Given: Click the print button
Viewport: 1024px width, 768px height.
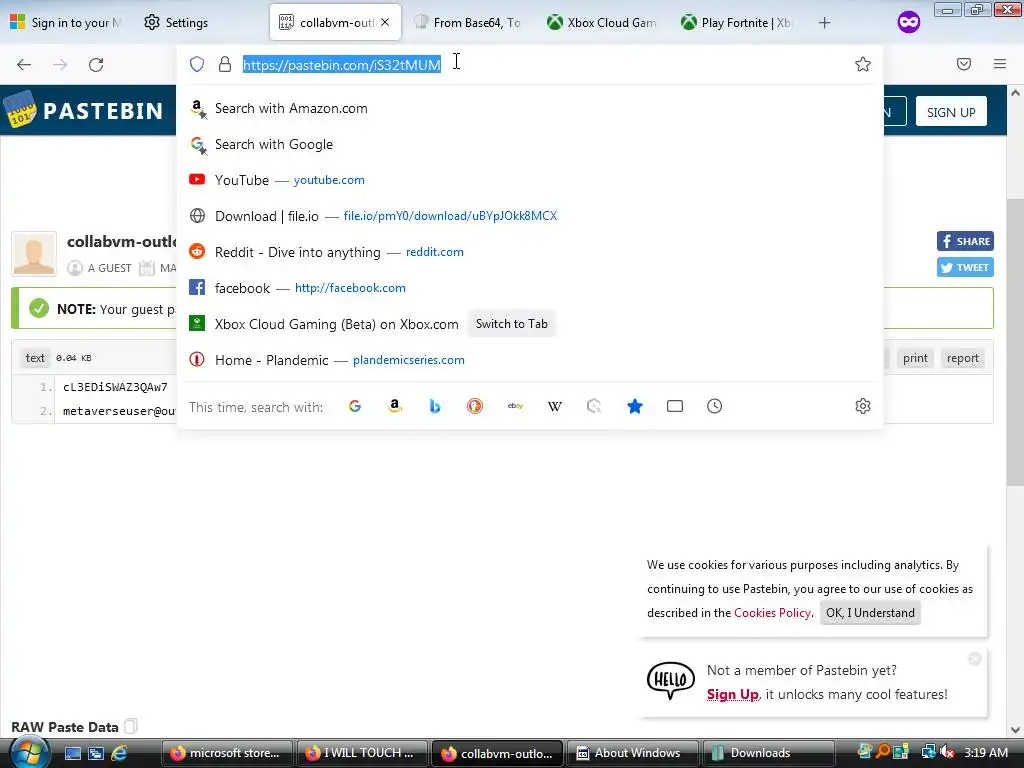Looking at the screenshot, I should (x=915, y=358).
